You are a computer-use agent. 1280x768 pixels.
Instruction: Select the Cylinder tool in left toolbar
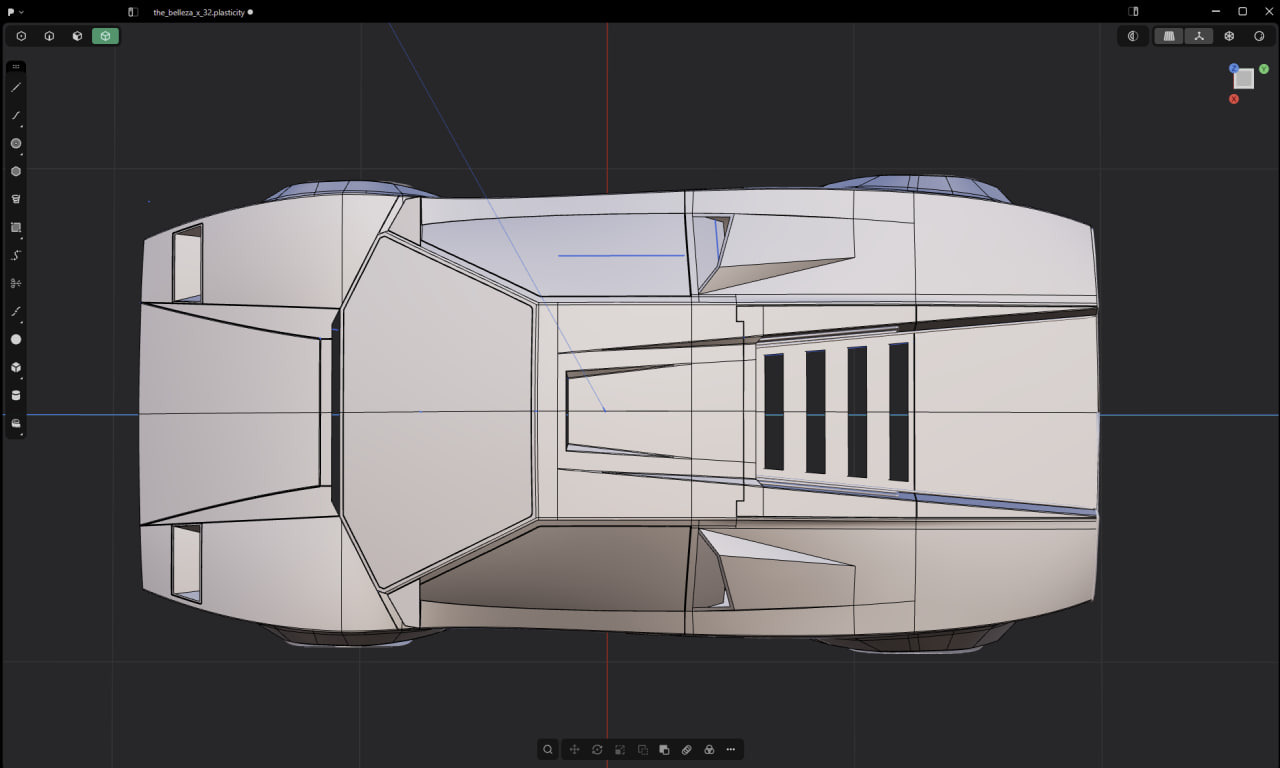pyautogui.click(x=16, y=396)
